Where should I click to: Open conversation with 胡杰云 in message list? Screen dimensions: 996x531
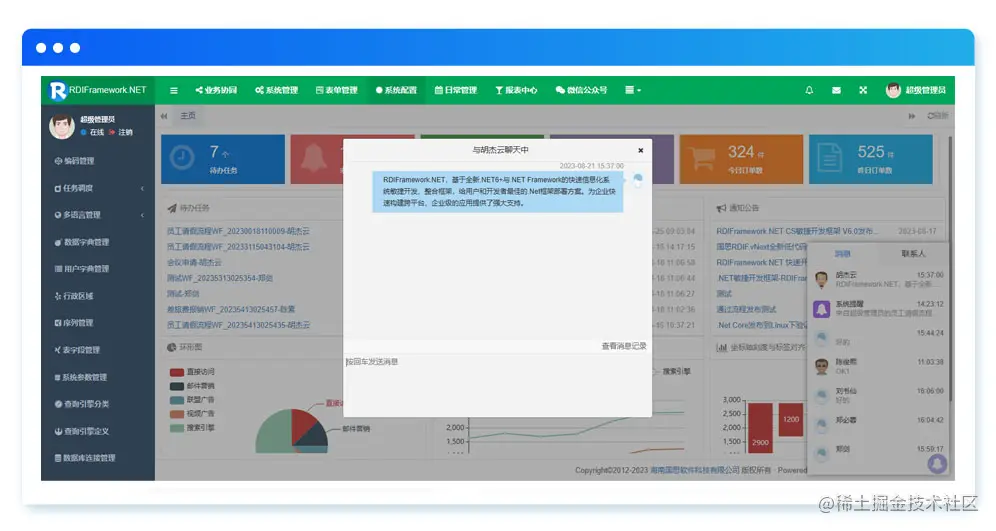click(x=878, y=279)
